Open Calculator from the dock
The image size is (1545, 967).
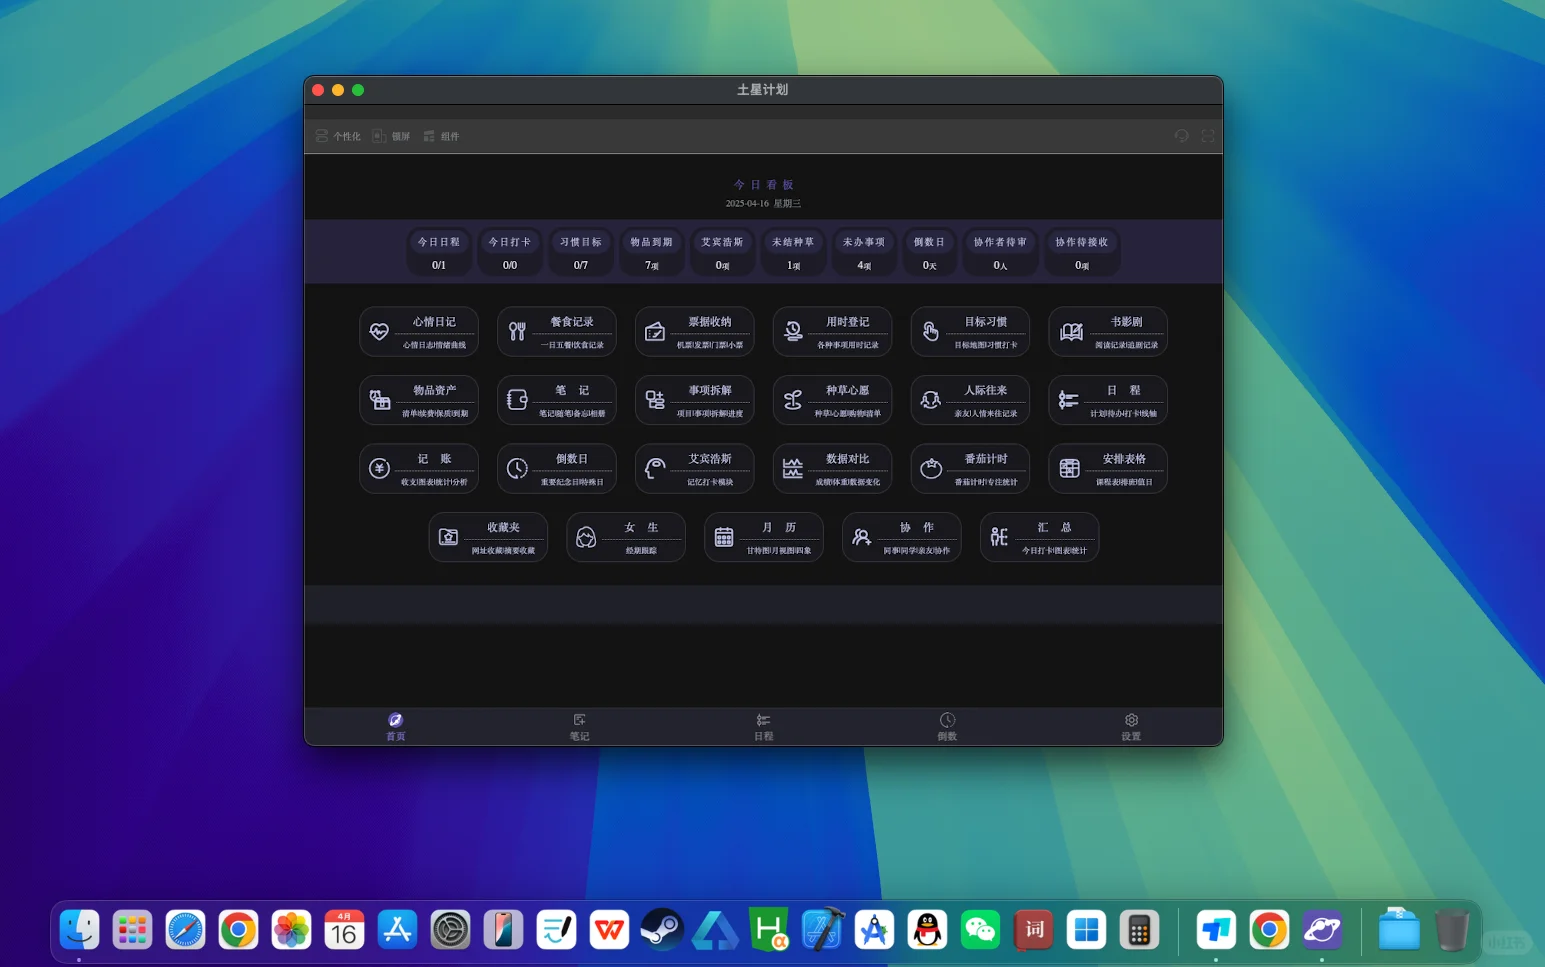coord(1139,930)
